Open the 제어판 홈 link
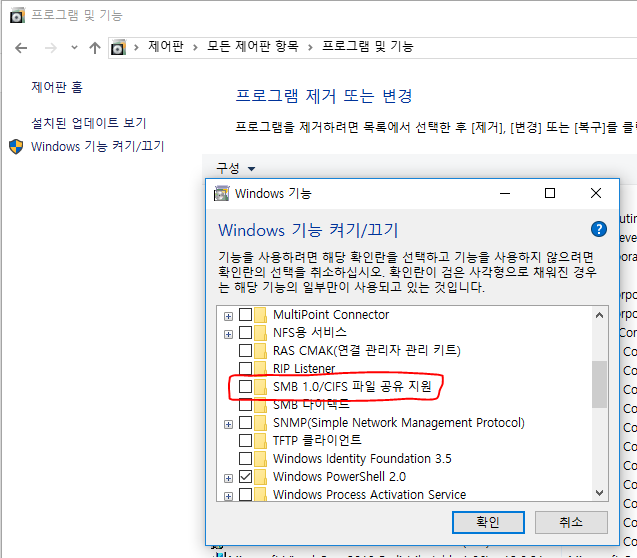This screenshot has height=558, width=637. point(57,87)
